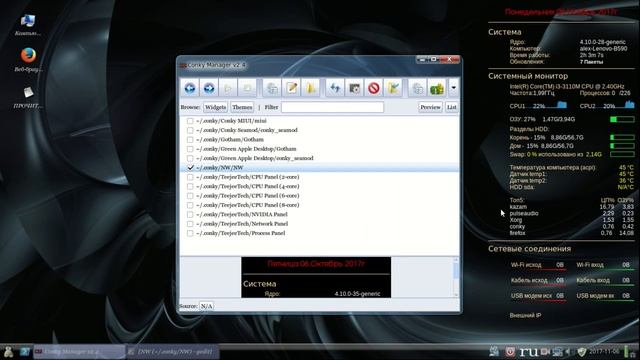Switch to List view
This screenshot has height=360, width=640.
451,107
